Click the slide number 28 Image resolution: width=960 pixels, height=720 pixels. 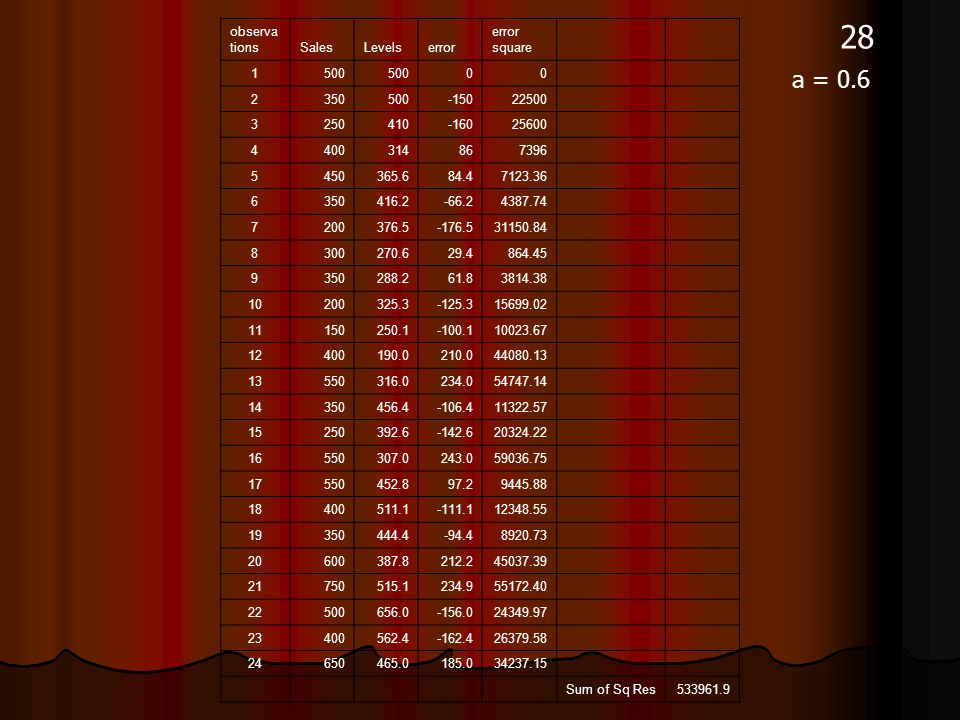857,38
